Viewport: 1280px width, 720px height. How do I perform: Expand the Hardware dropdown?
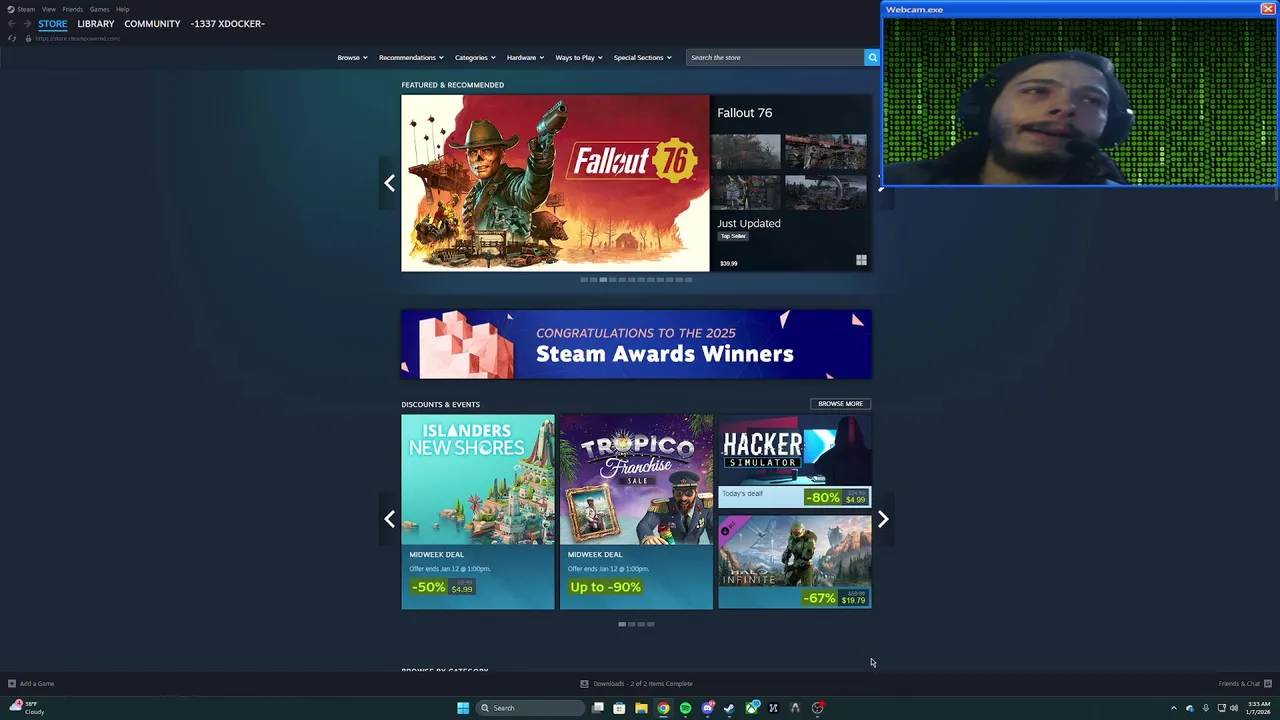click(x=525, y=57)
